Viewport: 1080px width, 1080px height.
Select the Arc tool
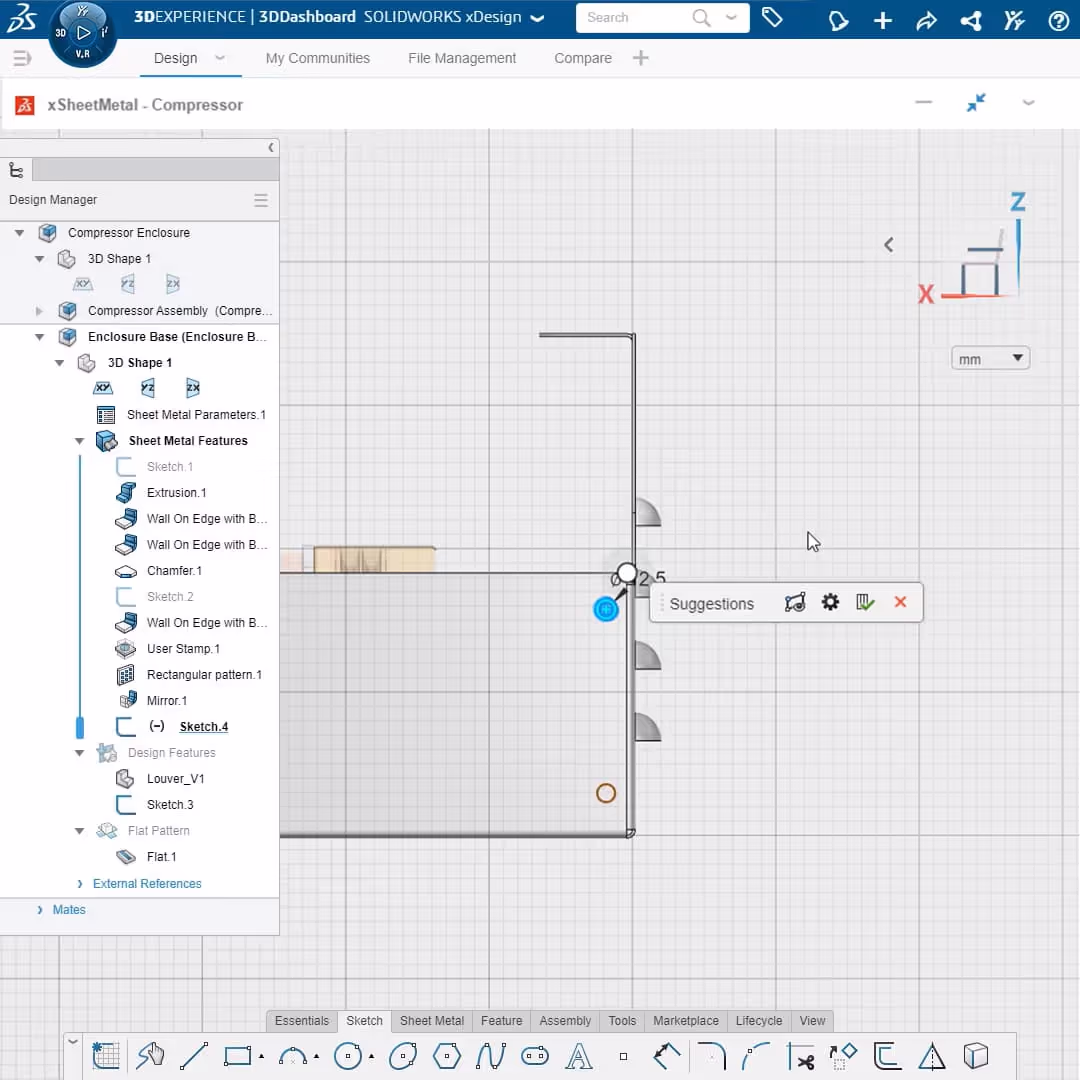pyautogui.click(x=293, y=1055)
